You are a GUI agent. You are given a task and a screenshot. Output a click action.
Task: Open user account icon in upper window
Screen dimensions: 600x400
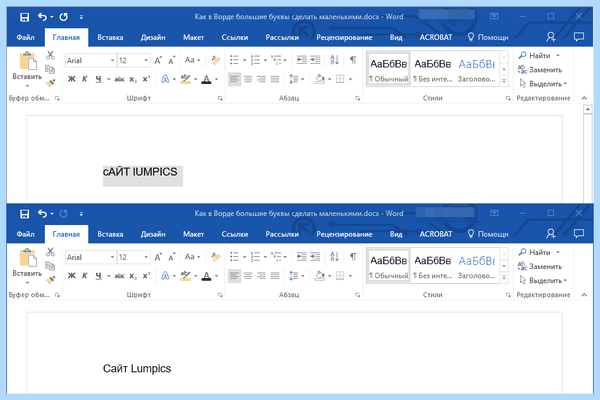[551, 37]
